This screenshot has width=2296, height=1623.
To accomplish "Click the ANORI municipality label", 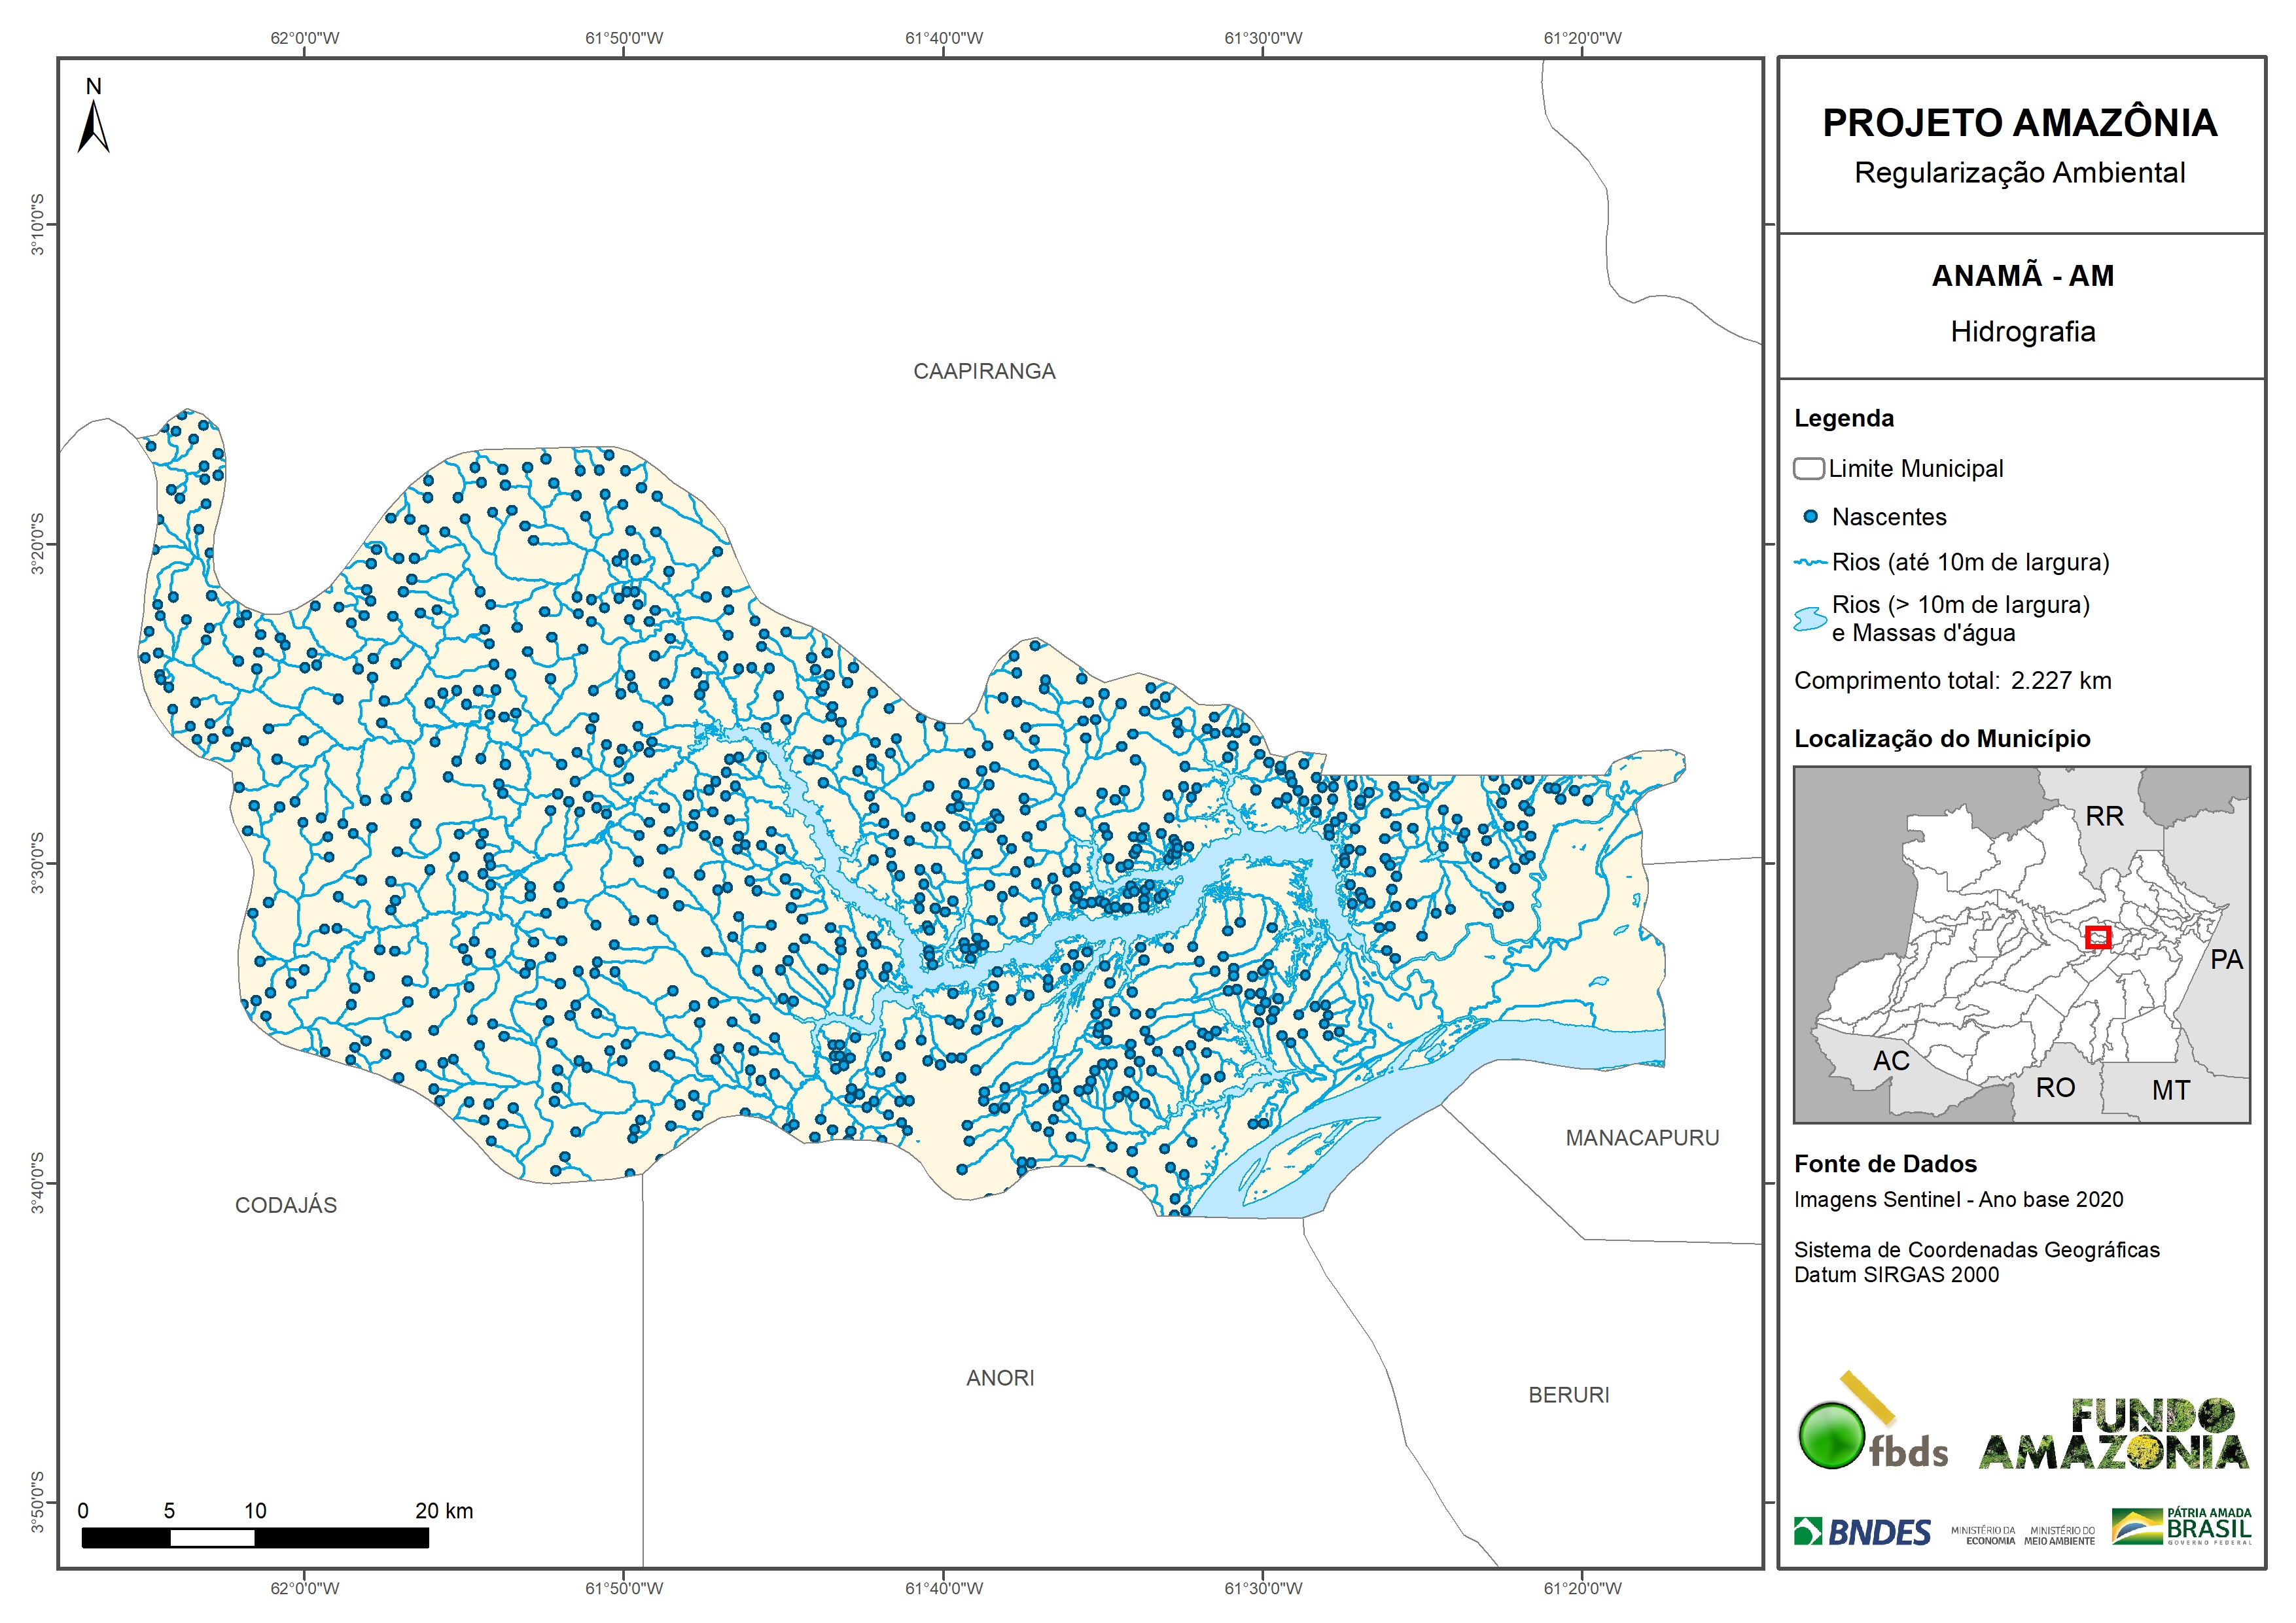I will 1000,1378.
